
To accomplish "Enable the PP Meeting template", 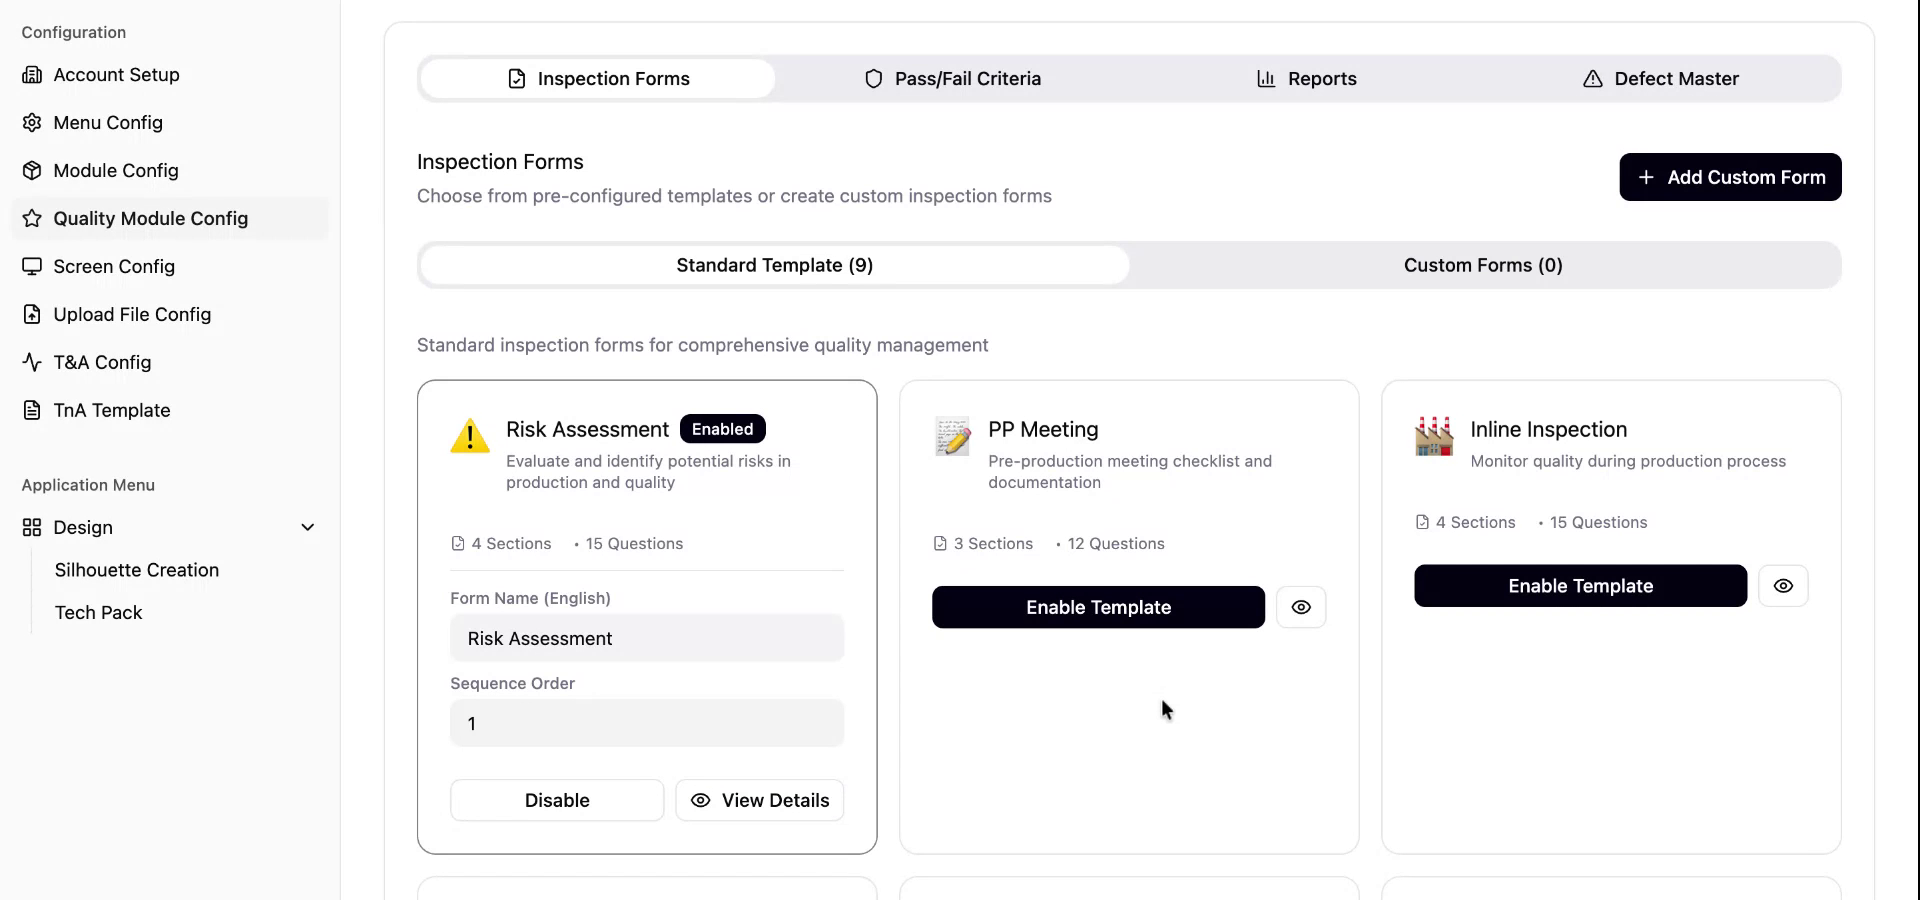I will [x=1098, y=607].
